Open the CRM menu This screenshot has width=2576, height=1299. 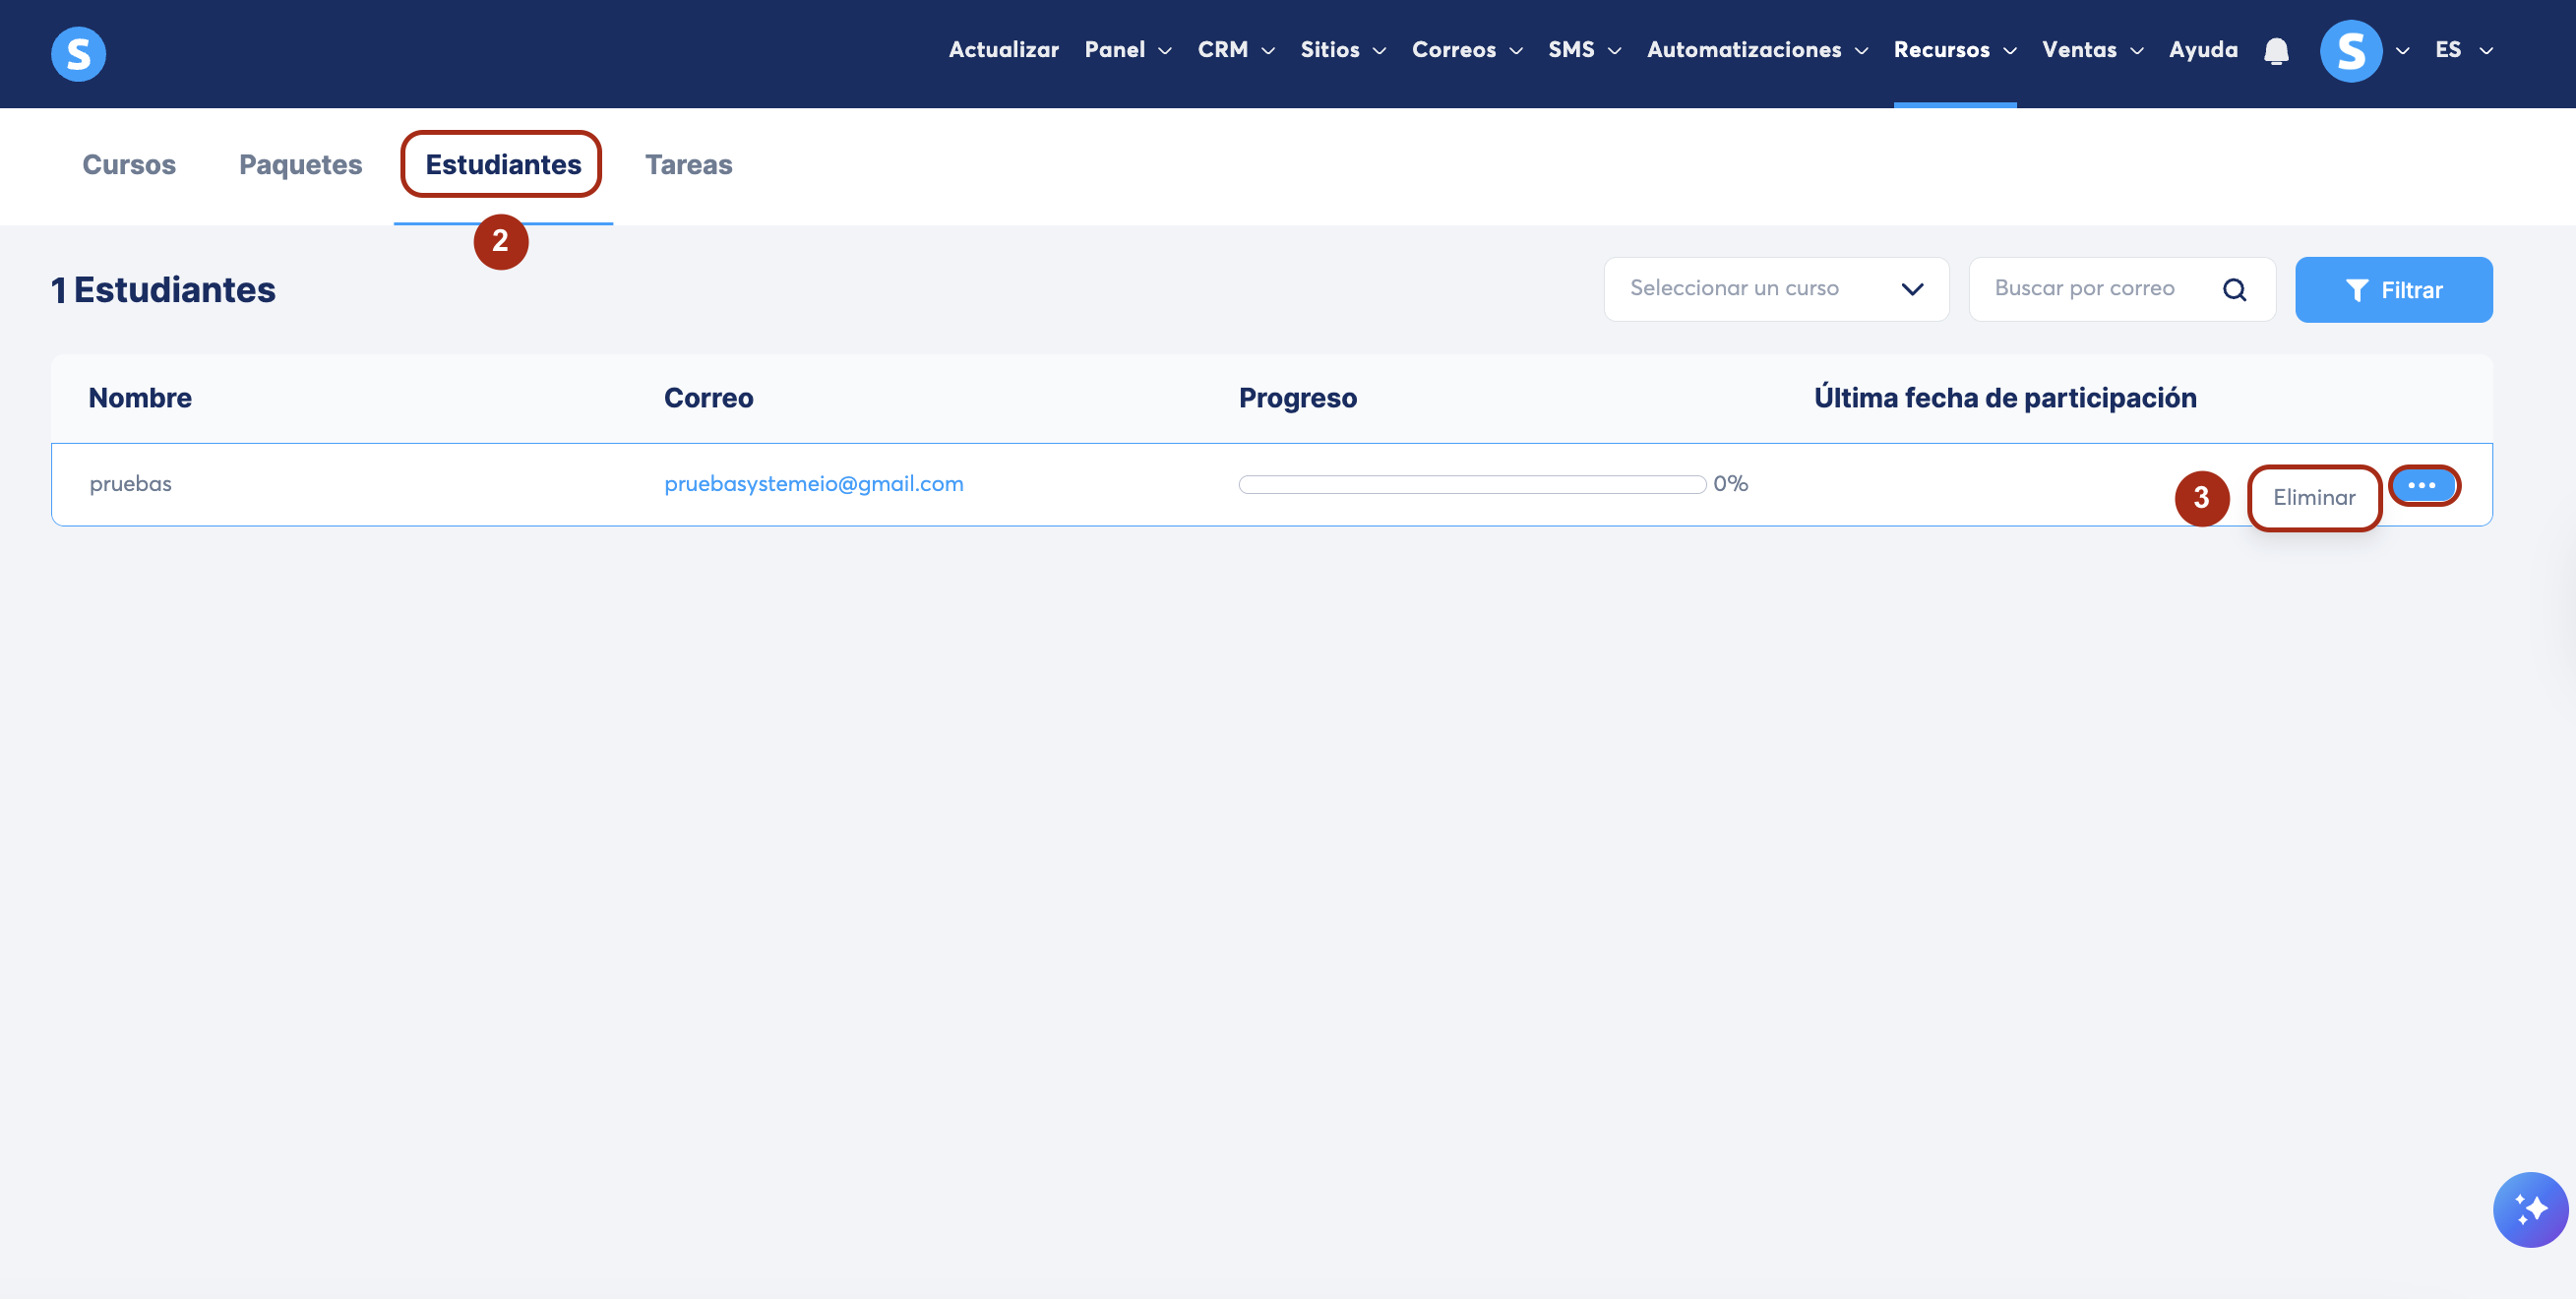(x=1236, y=50)
